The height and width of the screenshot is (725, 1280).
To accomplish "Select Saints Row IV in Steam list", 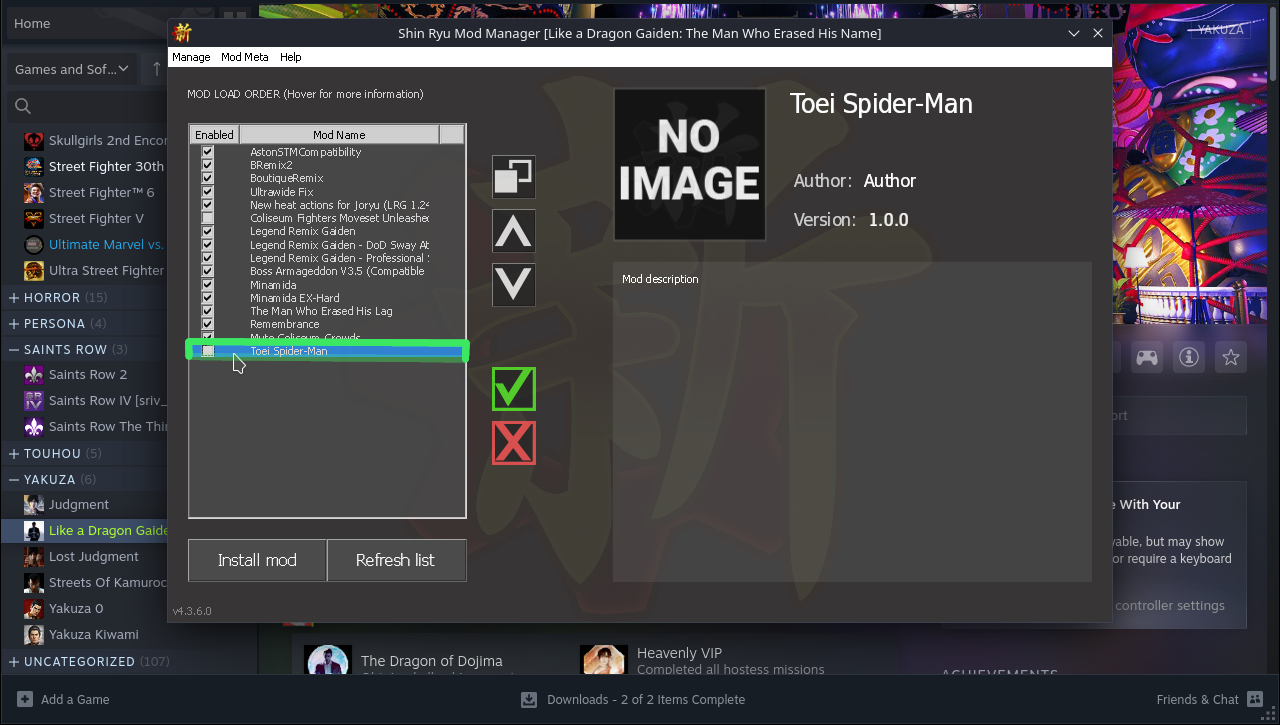I will click(107, 400).
